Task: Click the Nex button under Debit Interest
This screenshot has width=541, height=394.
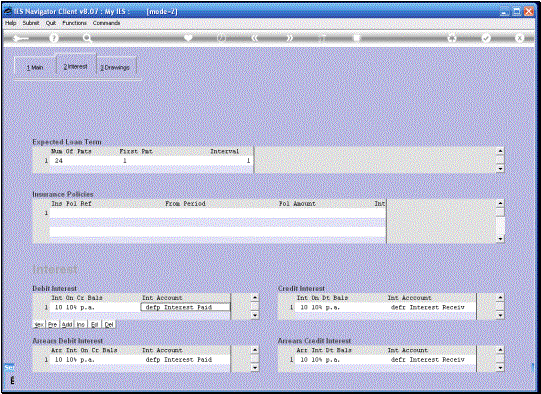Action: click(39, 324)
